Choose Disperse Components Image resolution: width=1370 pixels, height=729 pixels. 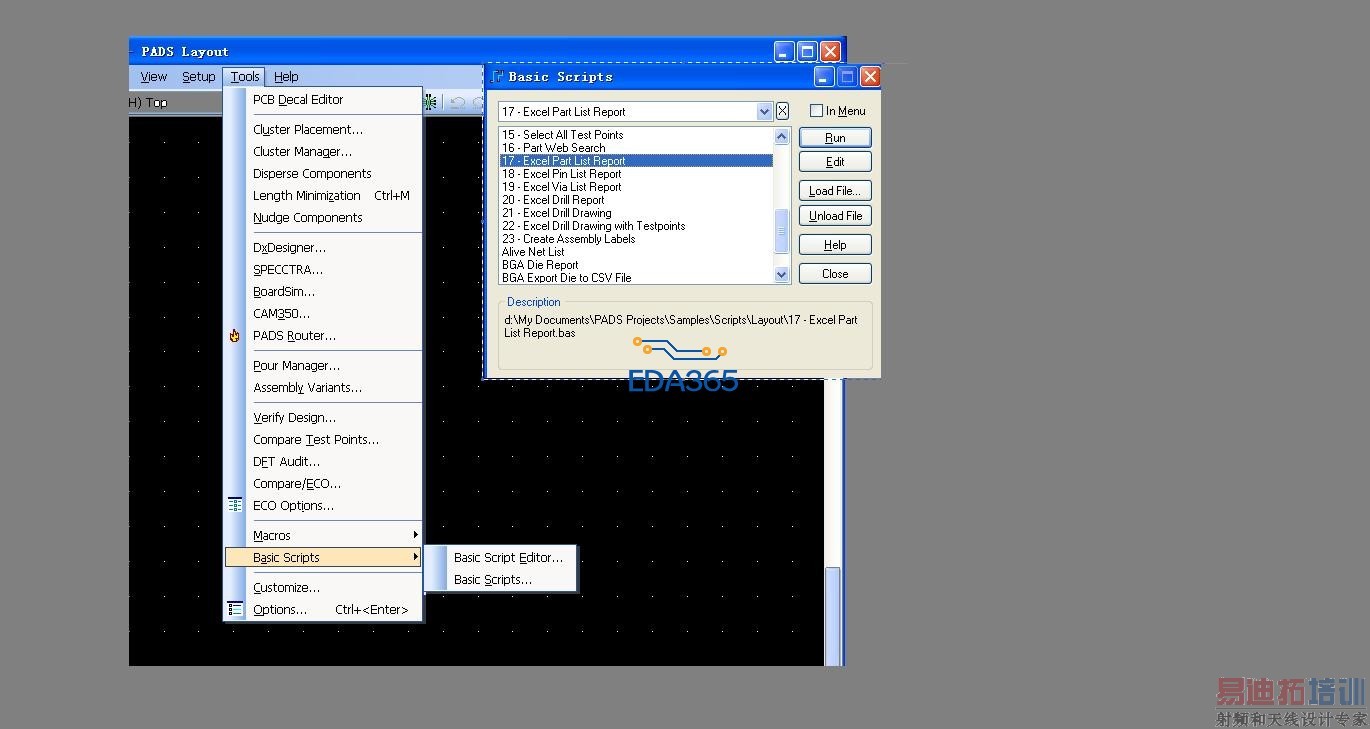322,174
